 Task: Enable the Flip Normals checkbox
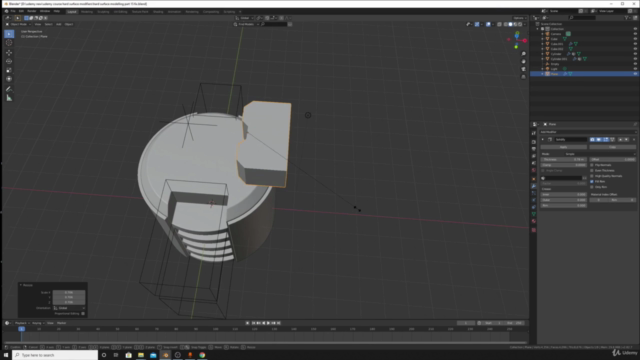(592, 165)
